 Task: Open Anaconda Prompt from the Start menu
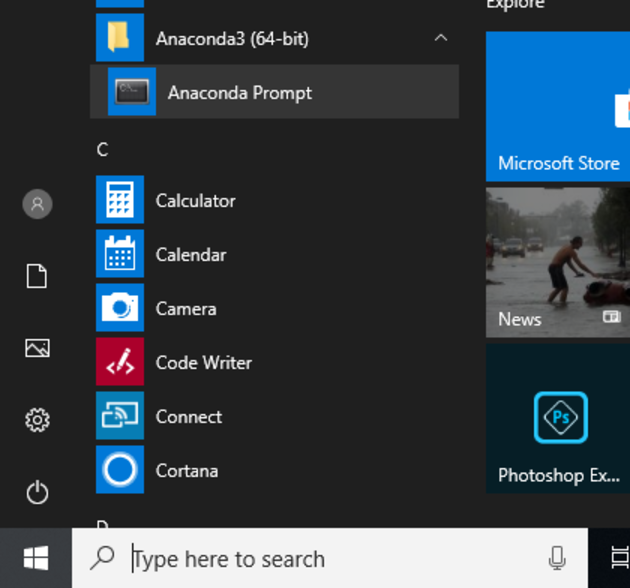coord(274,92)
